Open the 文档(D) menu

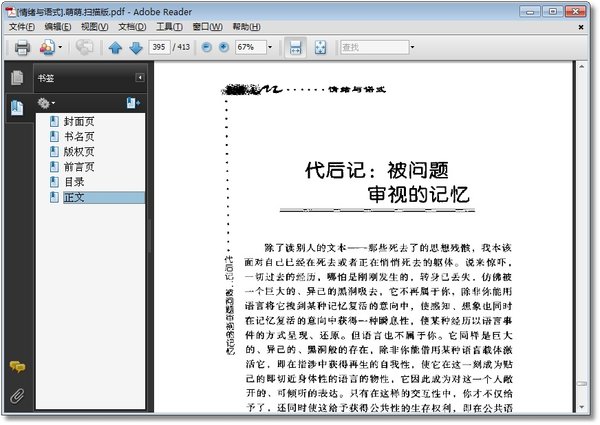[132, 27]
